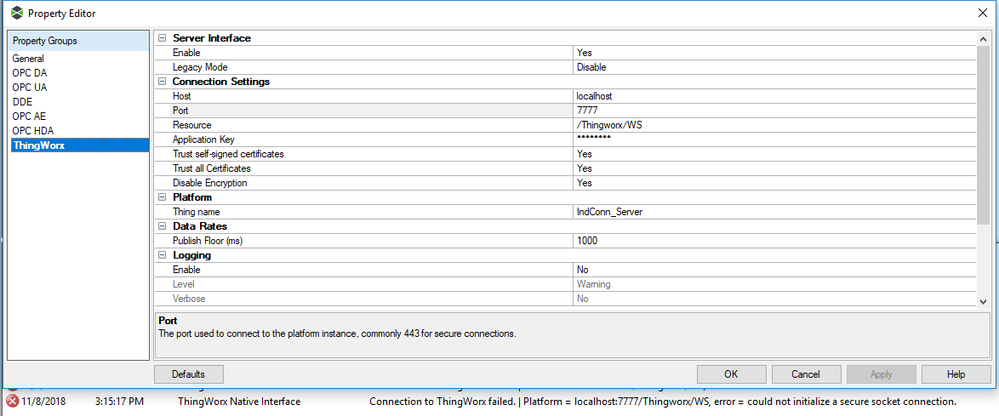
Task: Edit the Publish Floor value 1000
Action: click(774, 241)
